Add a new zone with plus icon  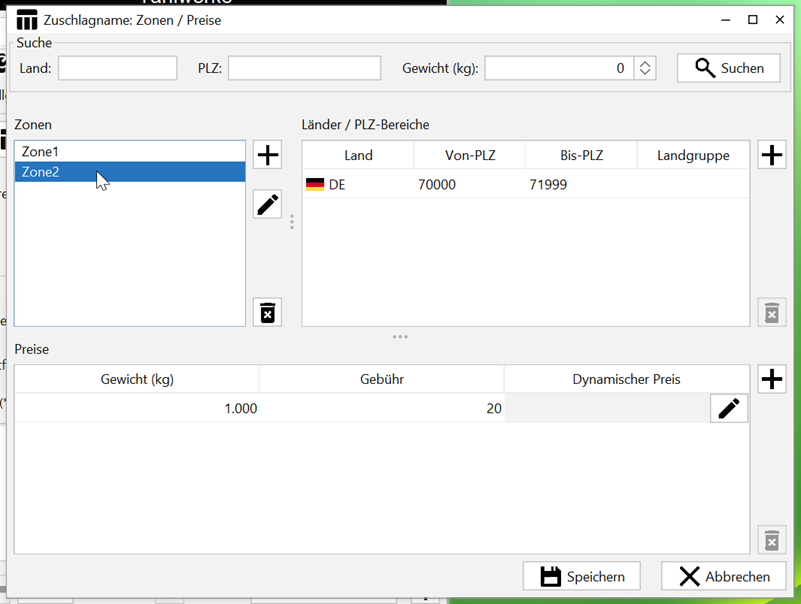tap(268, 155)
